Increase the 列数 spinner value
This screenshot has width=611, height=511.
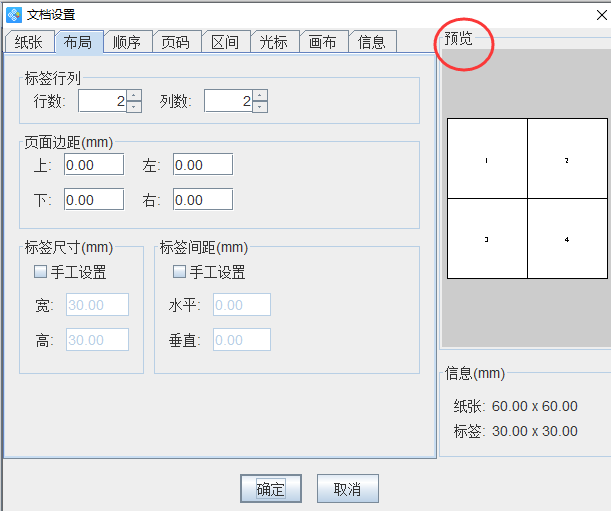(x=260, y=96)
